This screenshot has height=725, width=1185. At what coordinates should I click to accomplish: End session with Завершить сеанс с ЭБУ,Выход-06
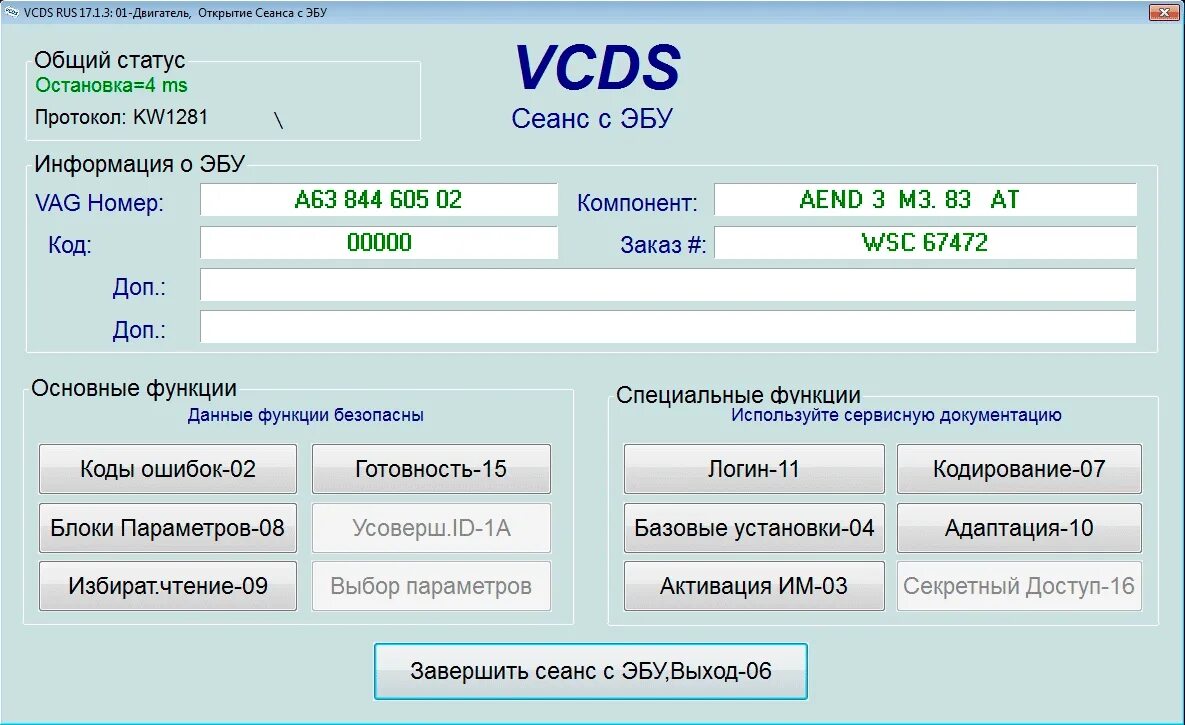pos(591,671)
